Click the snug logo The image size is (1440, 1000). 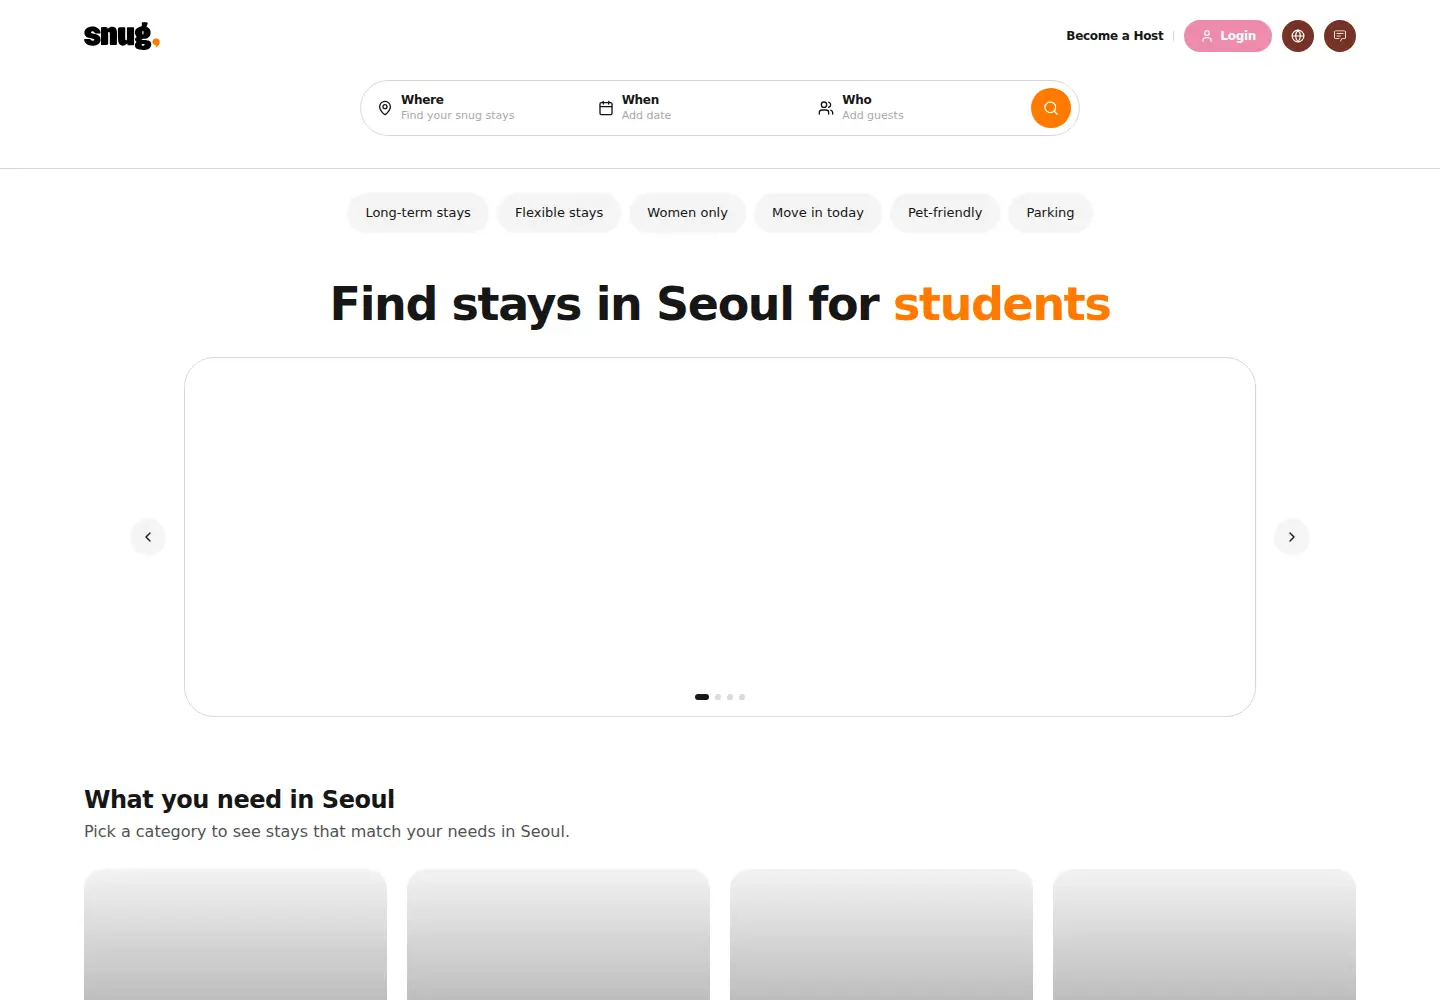pos(122,36)
